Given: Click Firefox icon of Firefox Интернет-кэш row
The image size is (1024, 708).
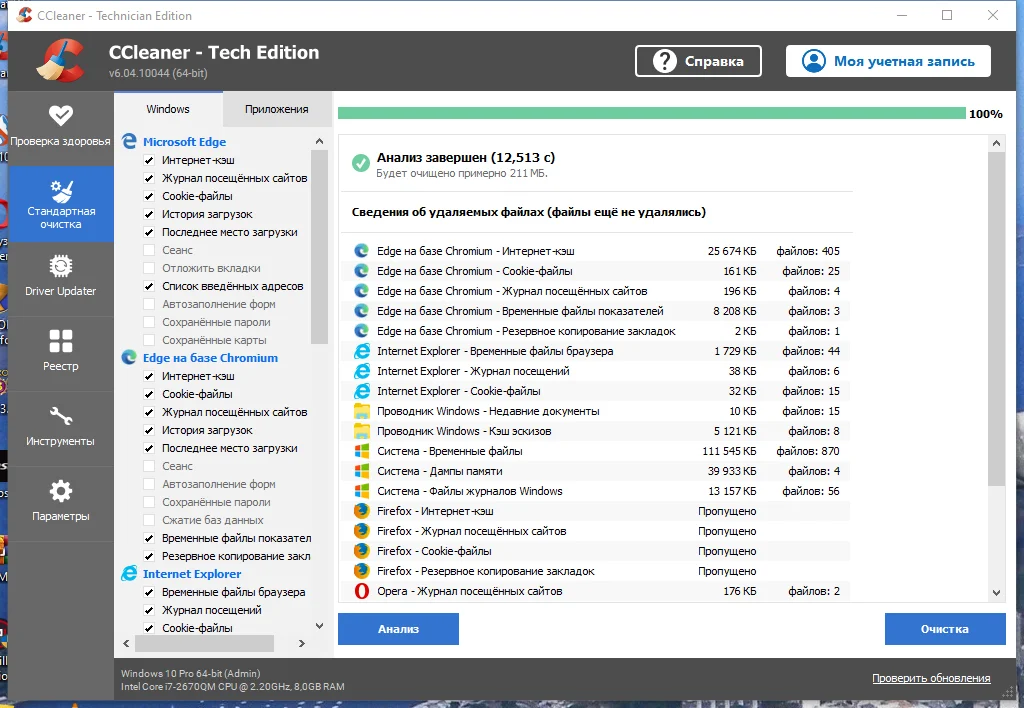Looking at the screenshot, I should coord(361,511).
